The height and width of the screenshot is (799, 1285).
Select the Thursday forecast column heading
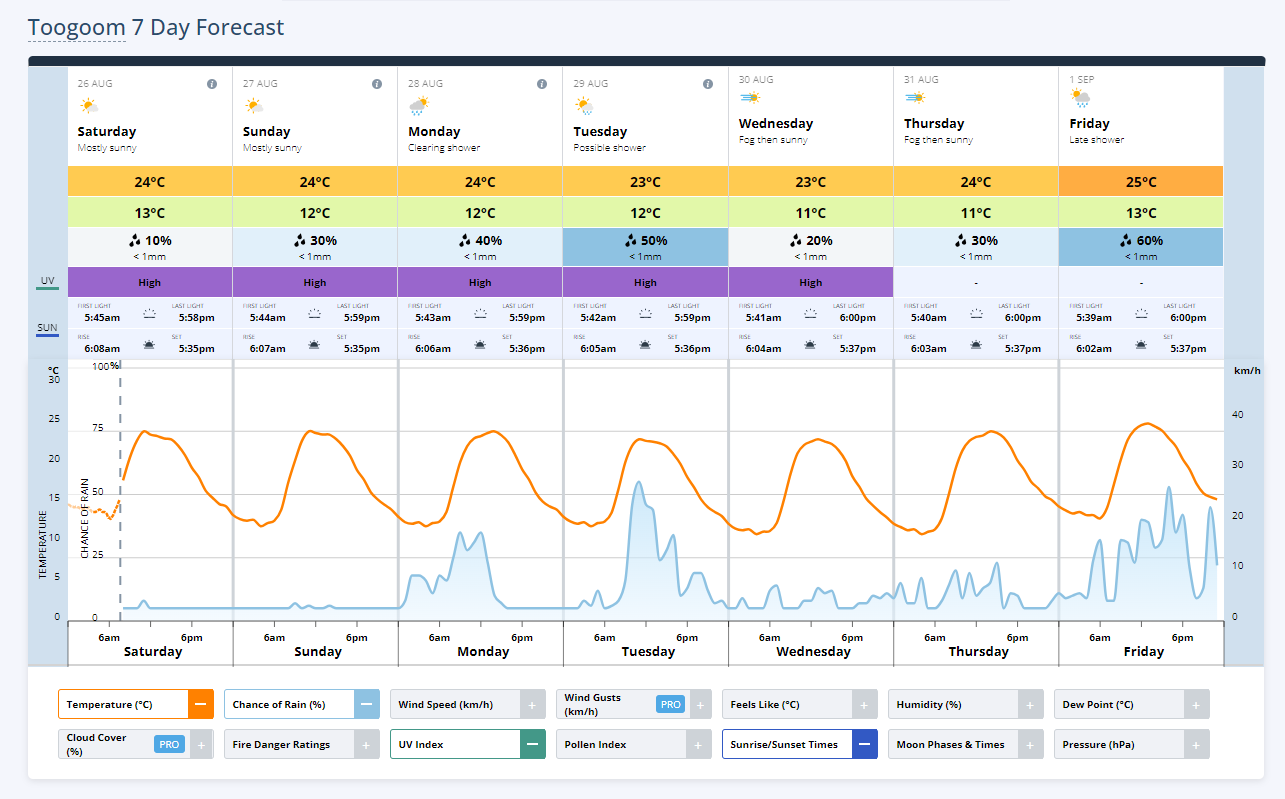934,123
